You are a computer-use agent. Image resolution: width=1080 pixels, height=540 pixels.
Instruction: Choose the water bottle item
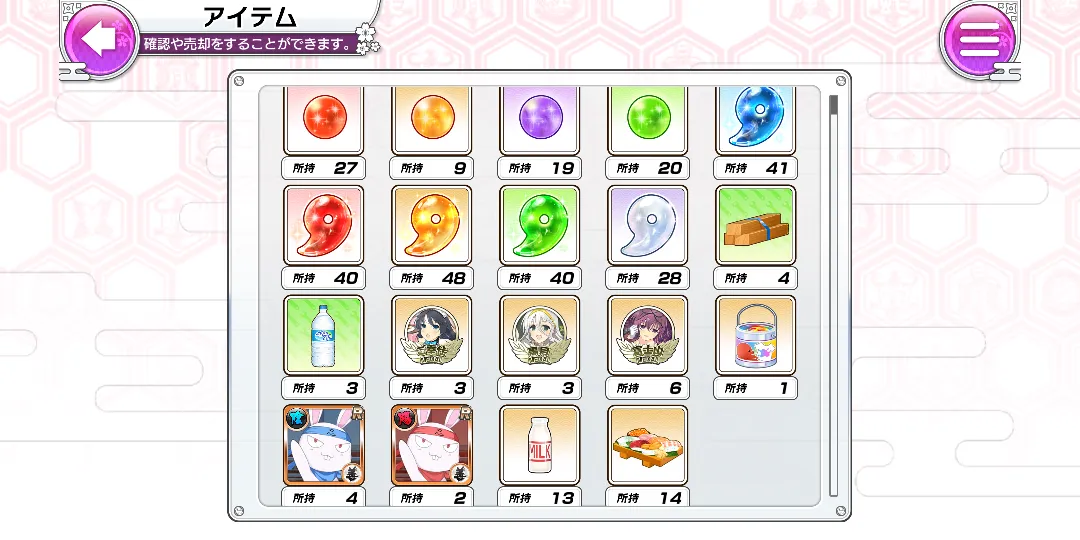pos(324,335)
